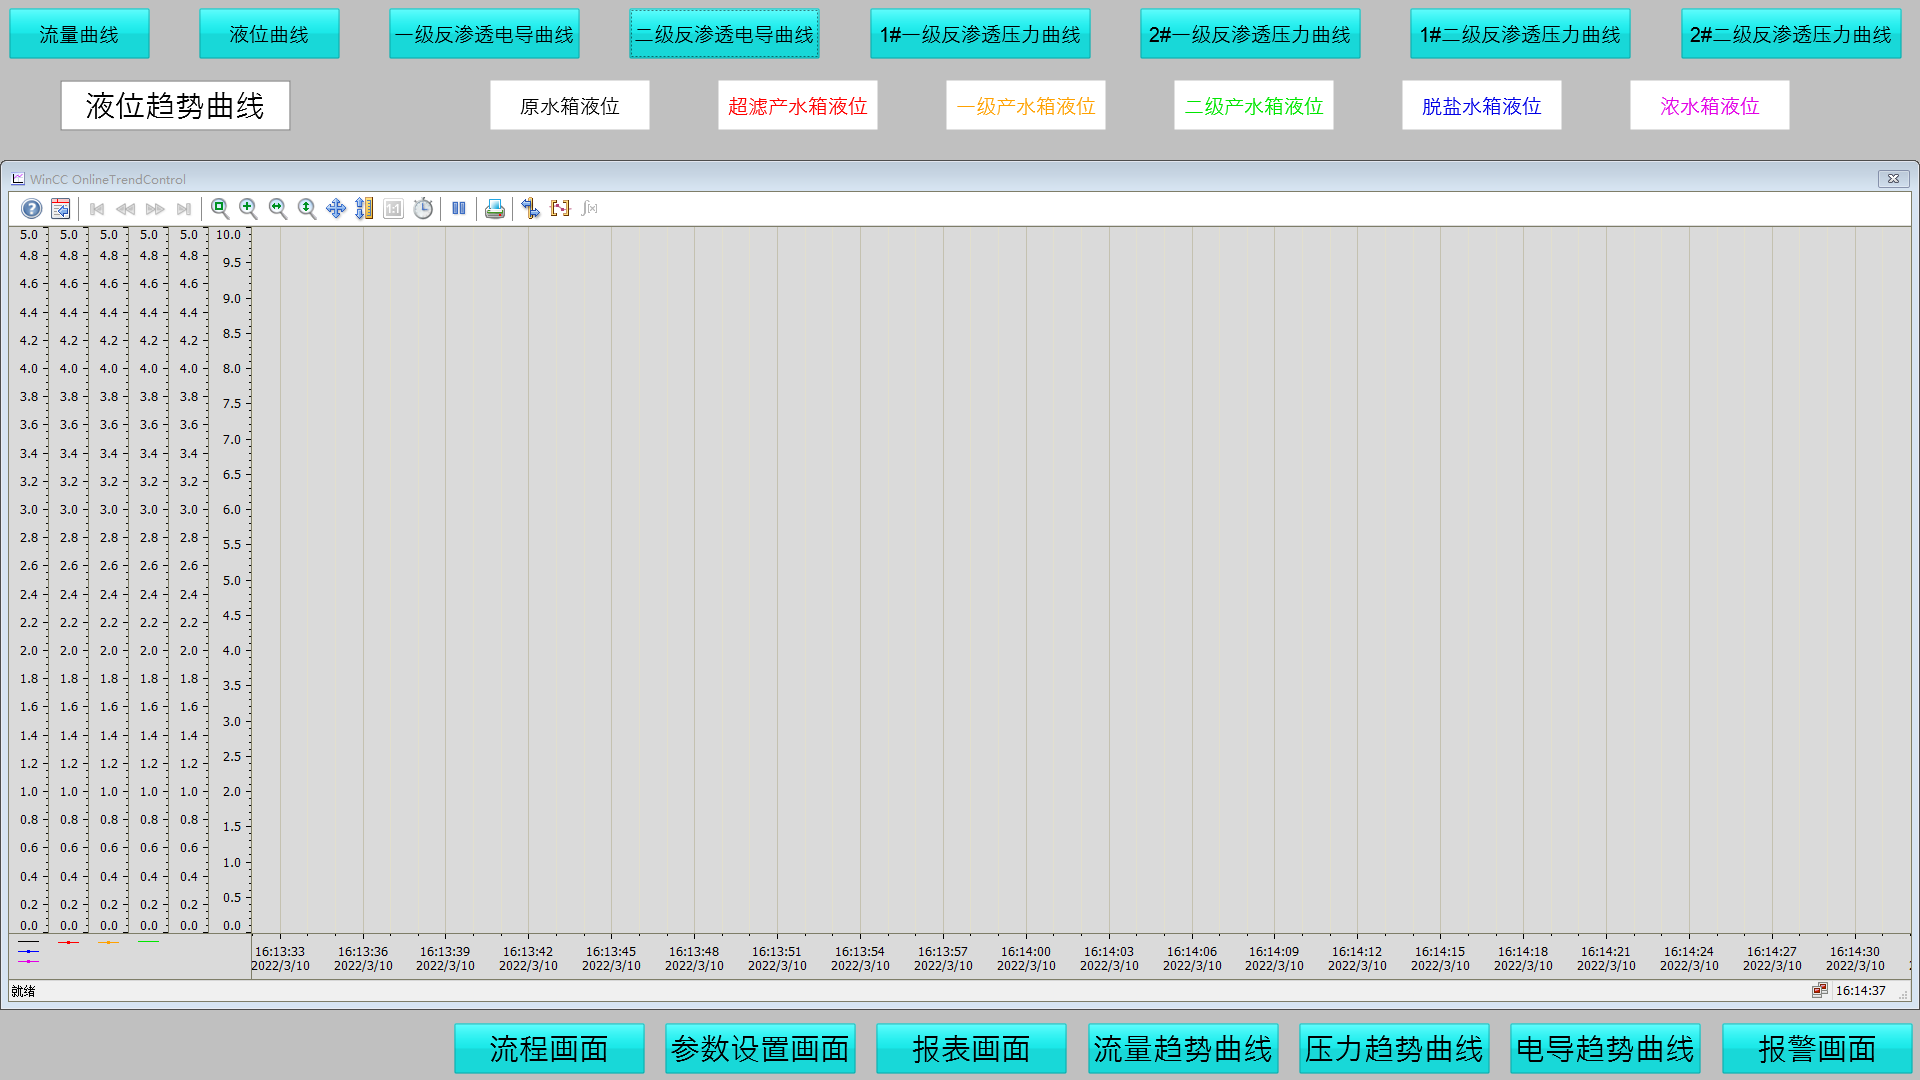Click the zoom in/out plus magnifier
Viewport: 1920px width, 1080px height.
249,209
